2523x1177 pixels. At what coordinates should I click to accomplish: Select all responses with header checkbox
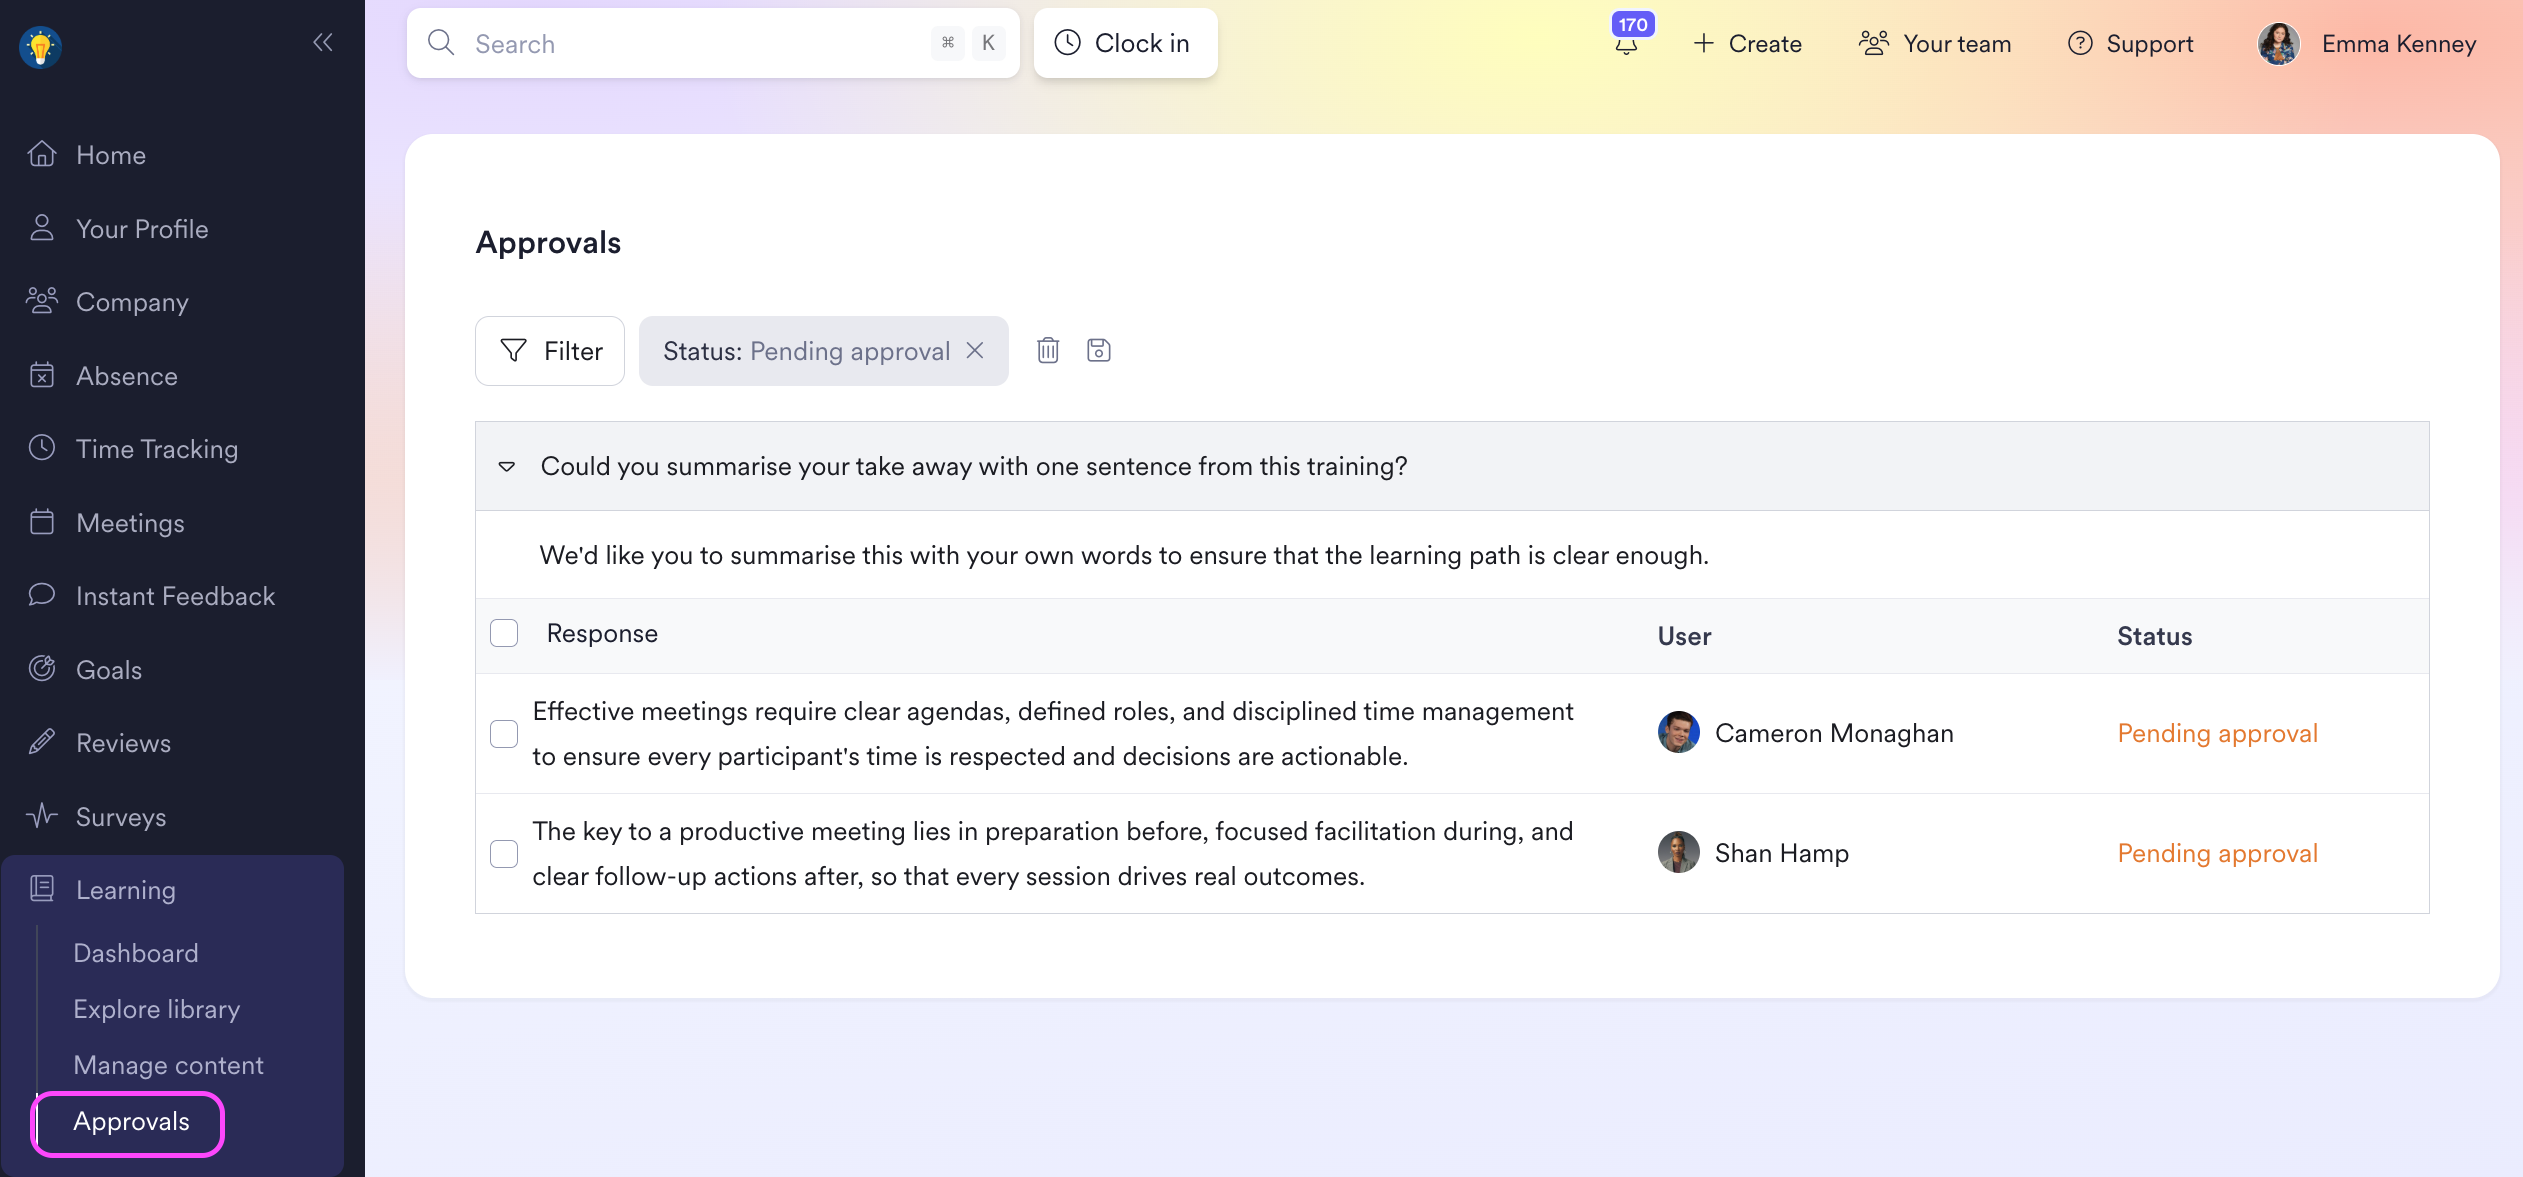[504, 634]
